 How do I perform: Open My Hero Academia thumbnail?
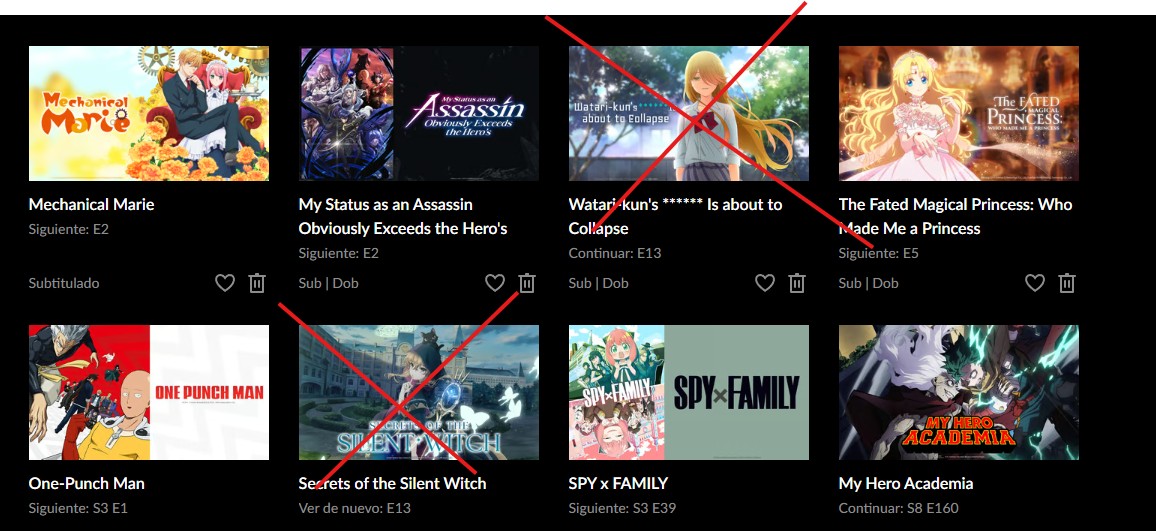958,392
